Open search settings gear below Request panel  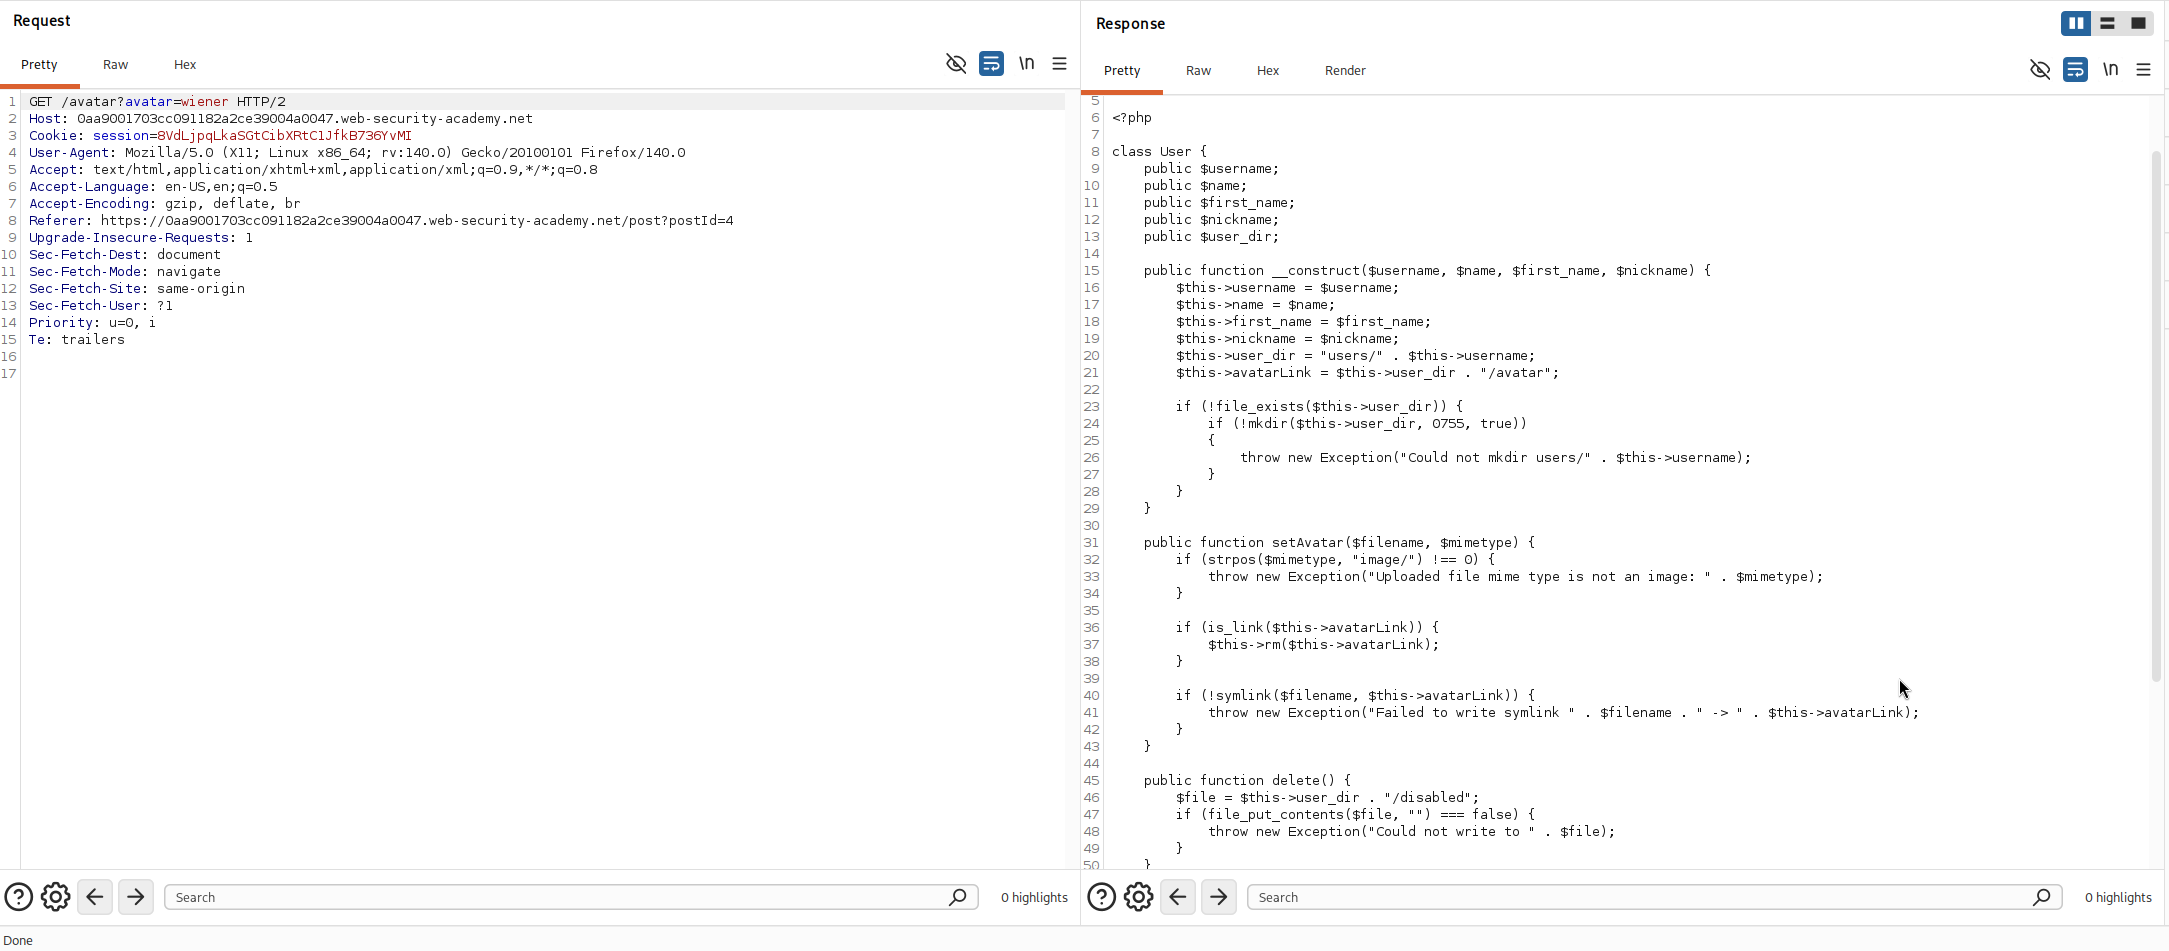point(56,897)
